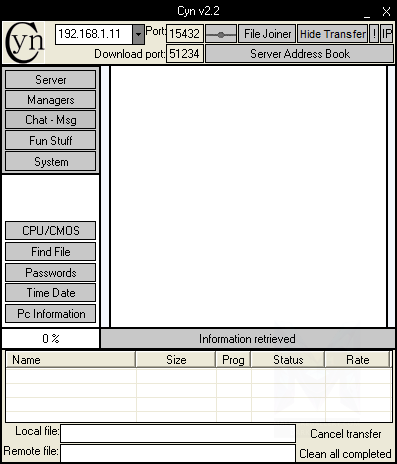Click the Information retrieved status bar
This screenshot has width=397, height=464.
247,339
